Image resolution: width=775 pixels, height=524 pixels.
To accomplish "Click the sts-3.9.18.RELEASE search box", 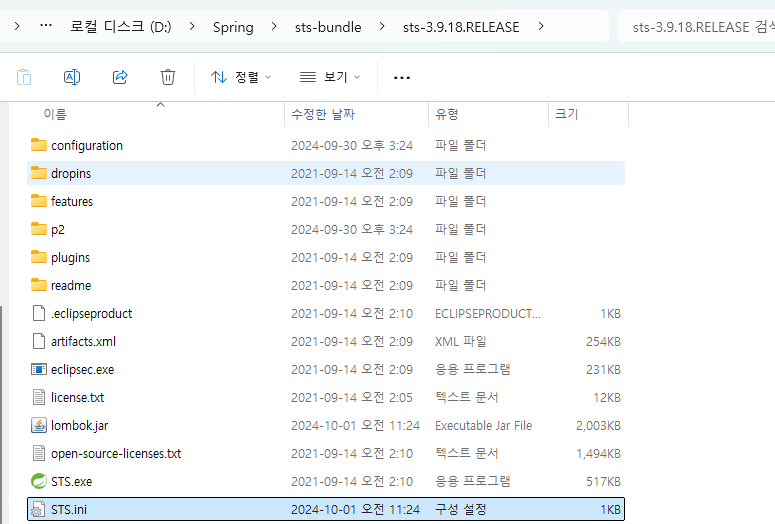I will click(696, 26).
